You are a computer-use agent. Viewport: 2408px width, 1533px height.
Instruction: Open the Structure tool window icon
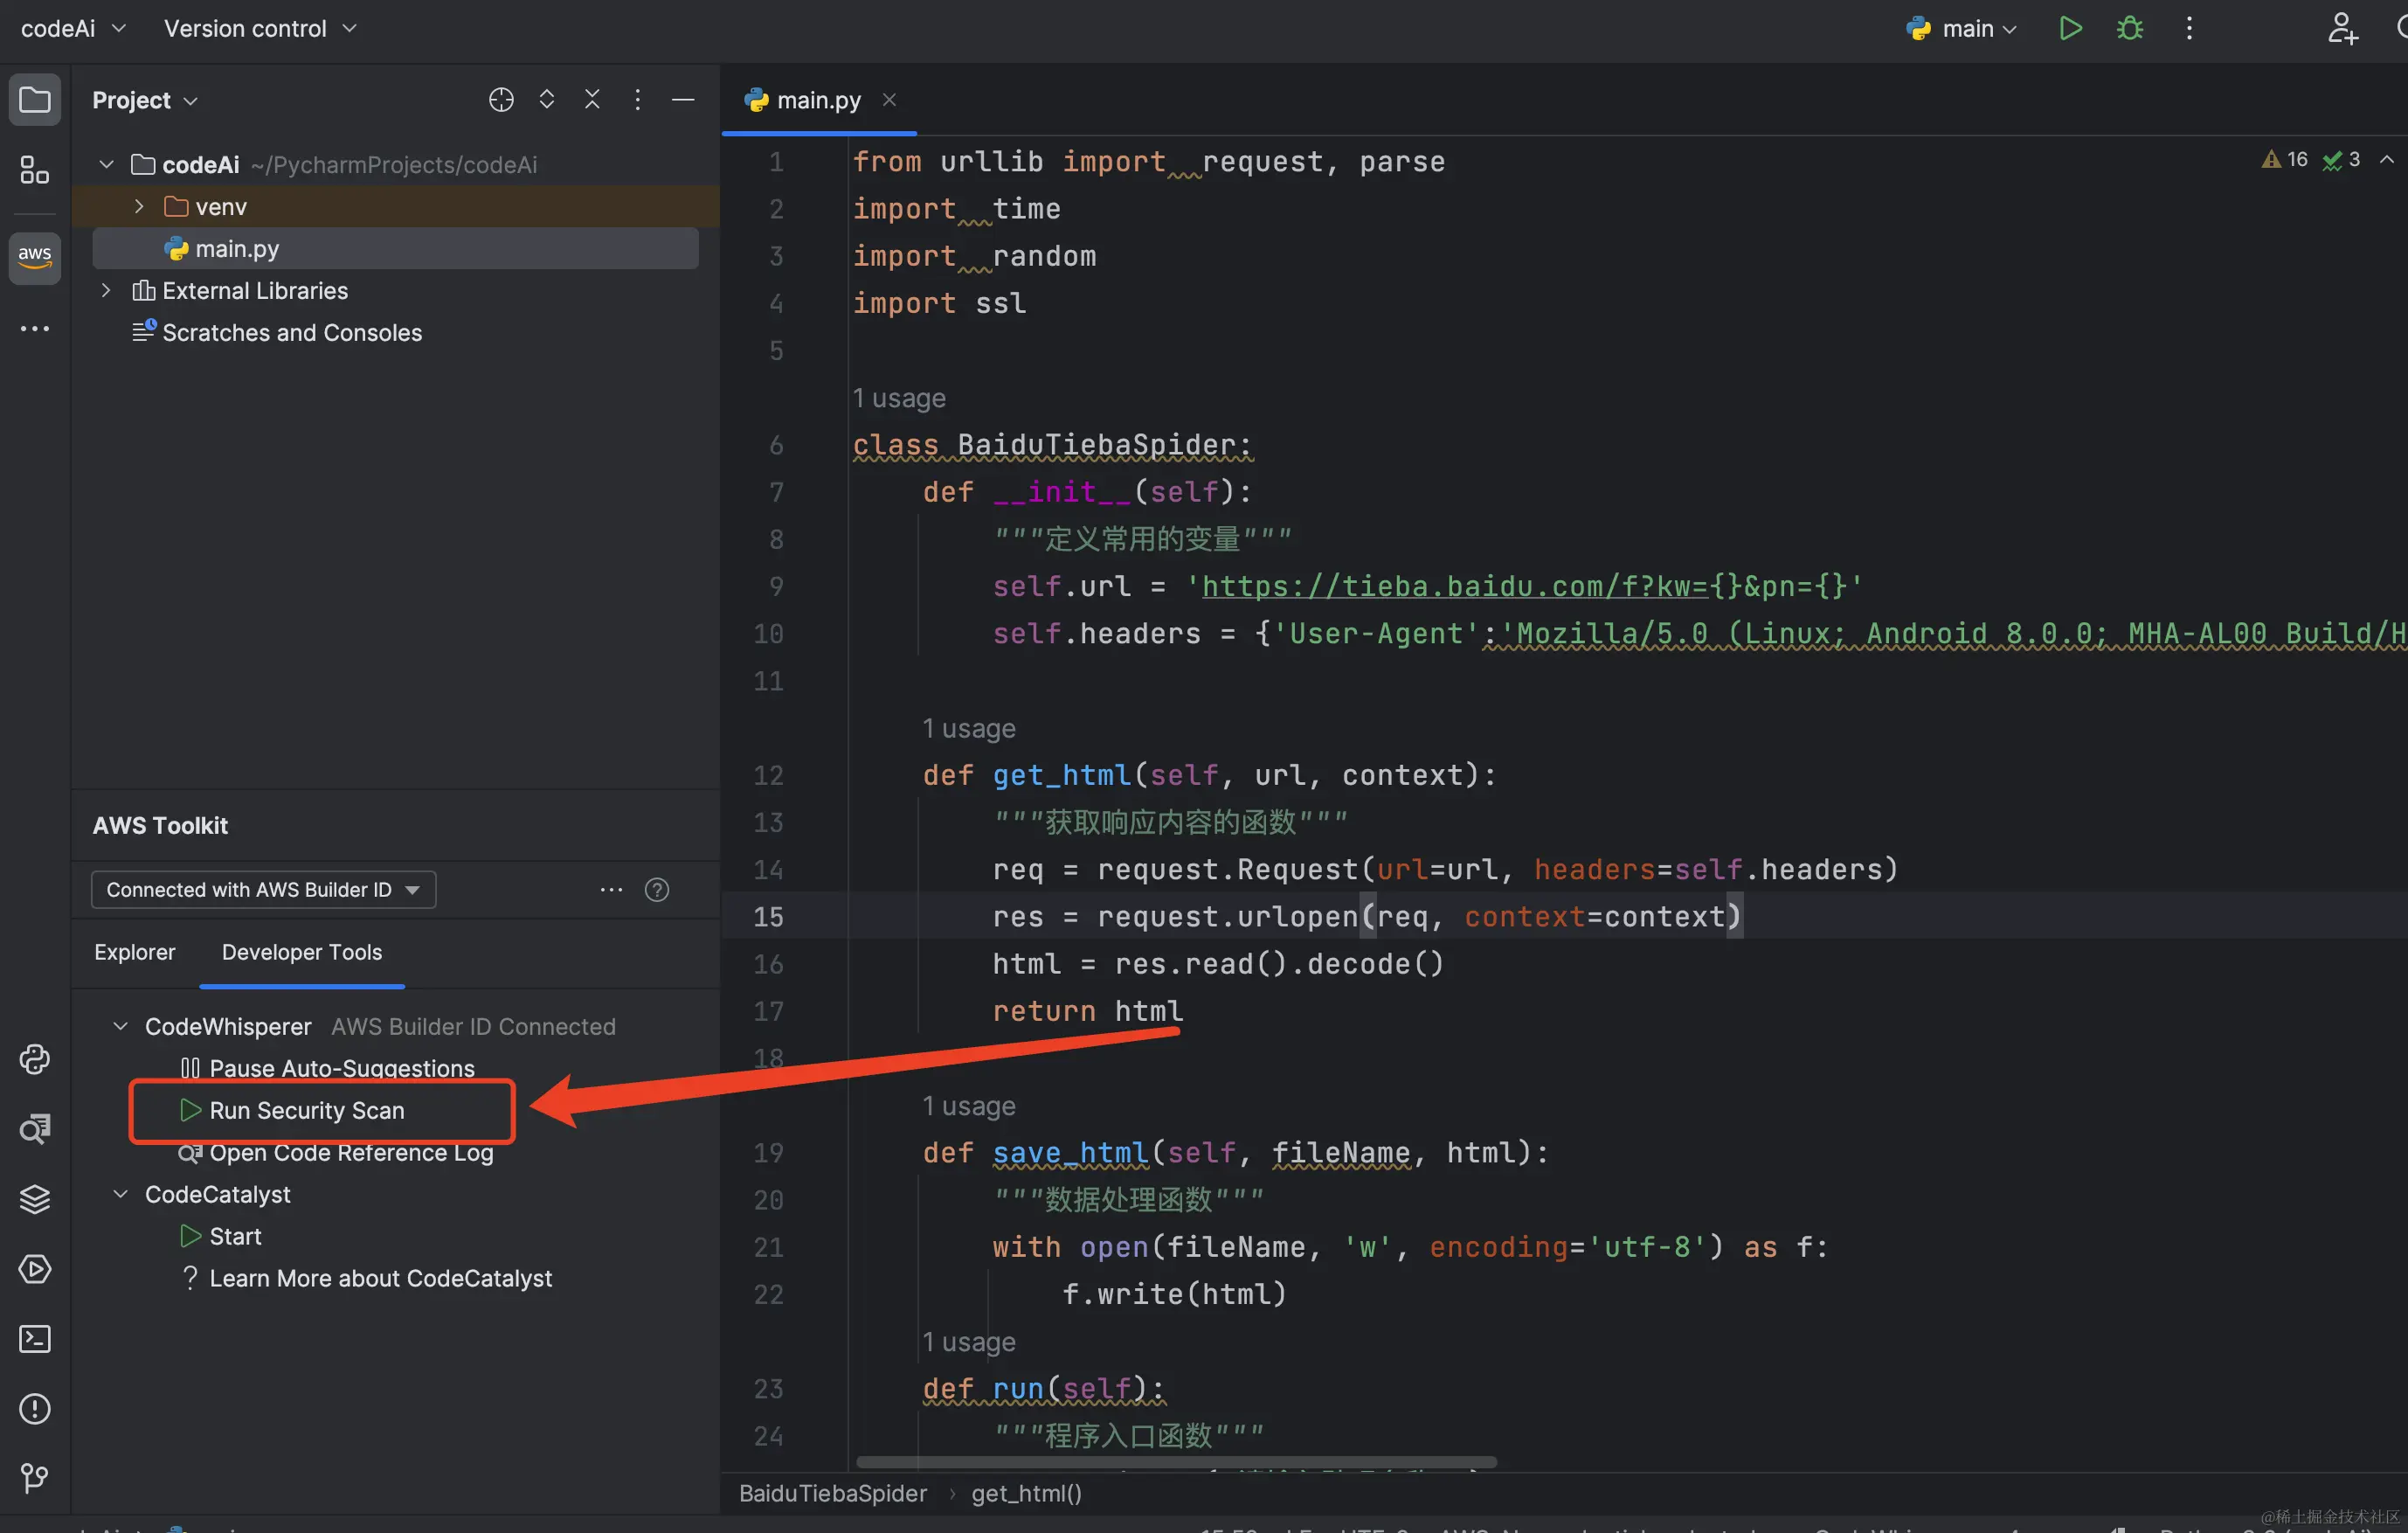34,171
